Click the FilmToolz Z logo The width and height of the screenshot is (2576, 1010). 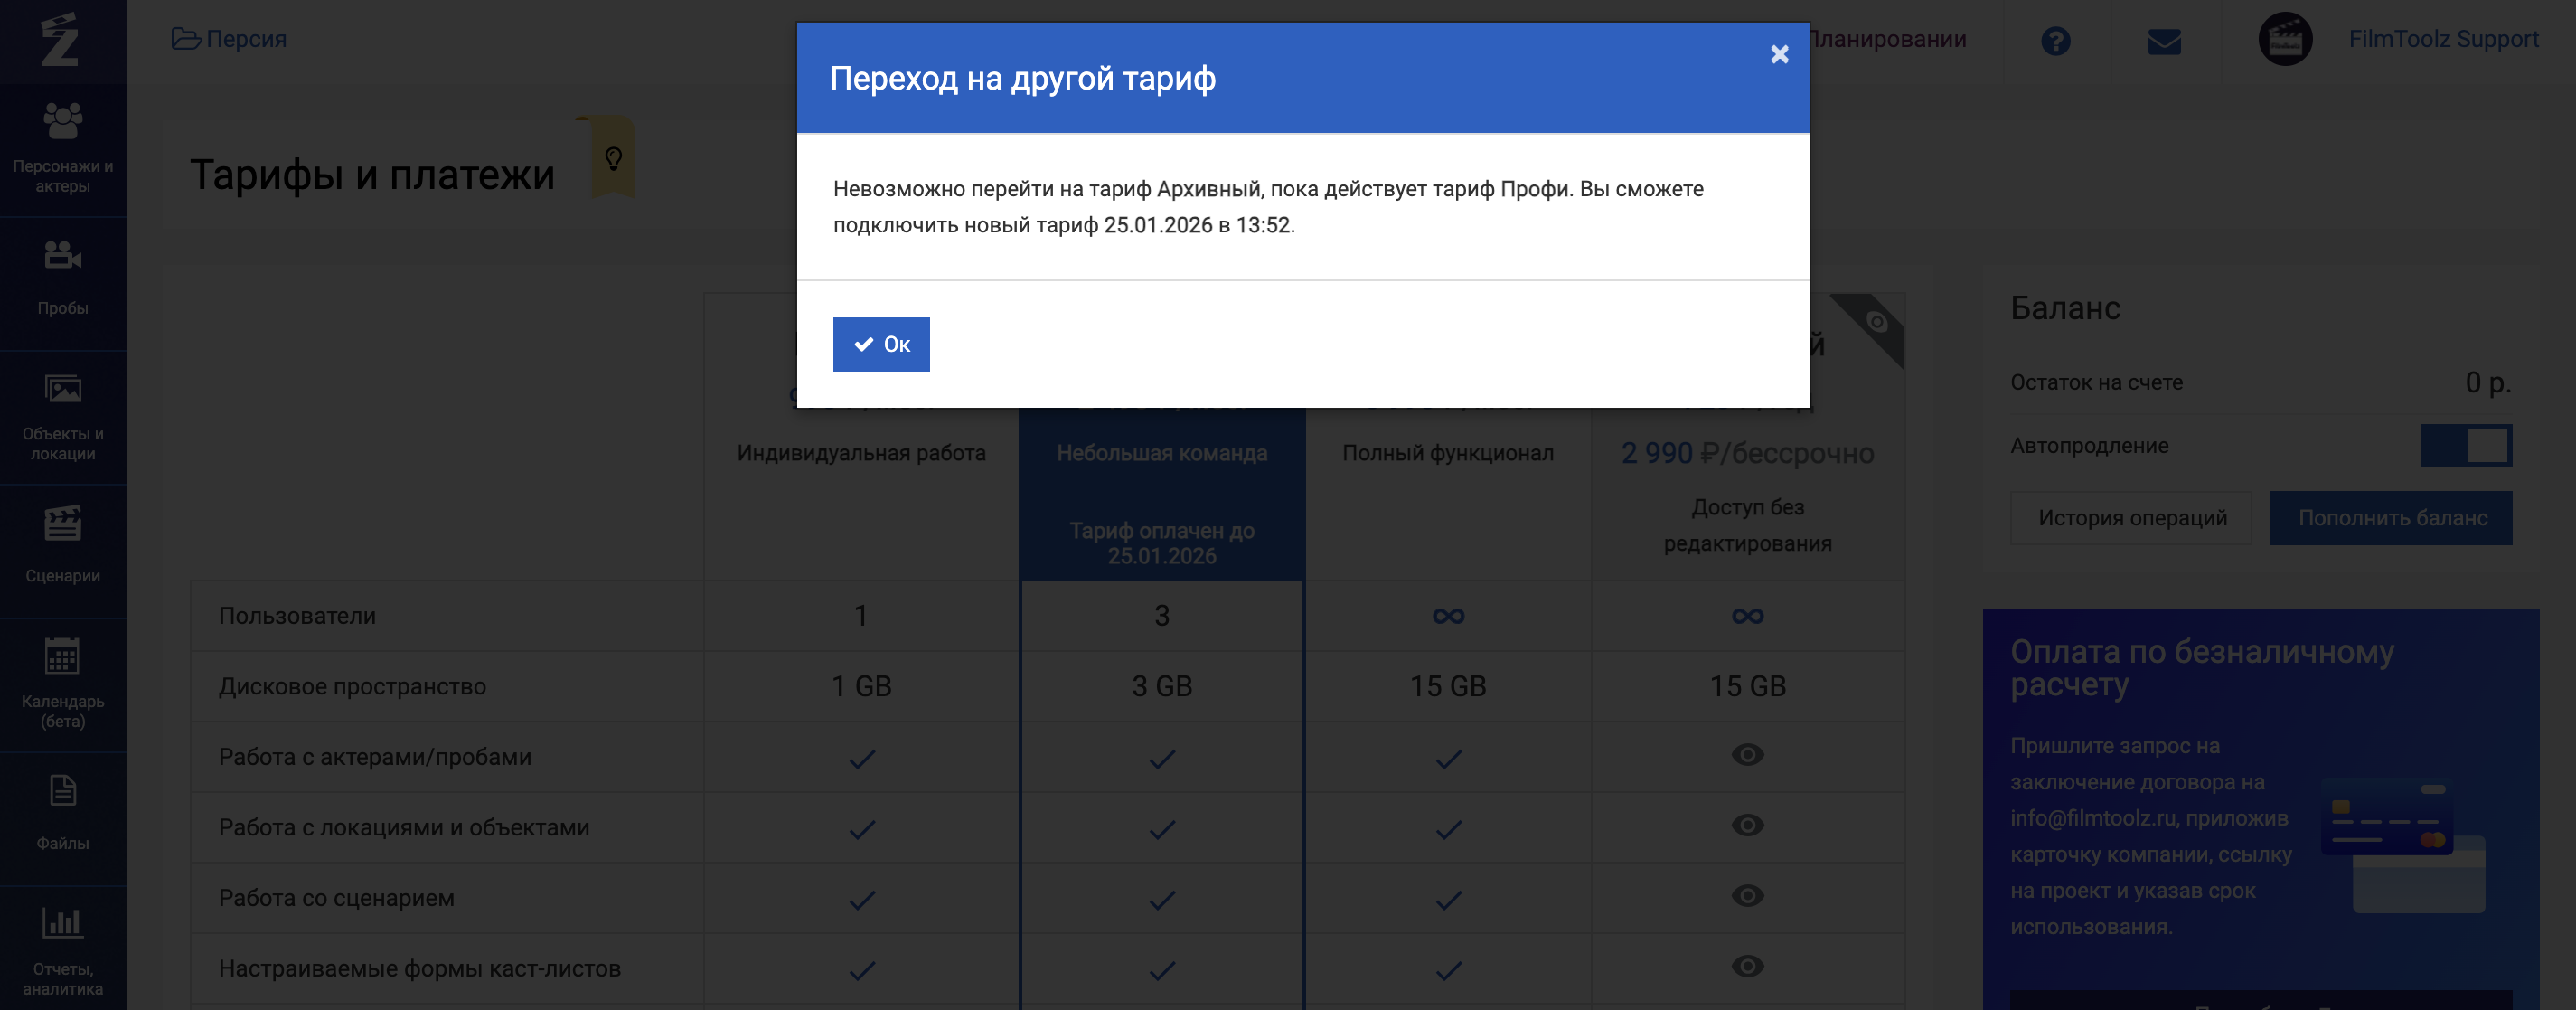point(60,39)
